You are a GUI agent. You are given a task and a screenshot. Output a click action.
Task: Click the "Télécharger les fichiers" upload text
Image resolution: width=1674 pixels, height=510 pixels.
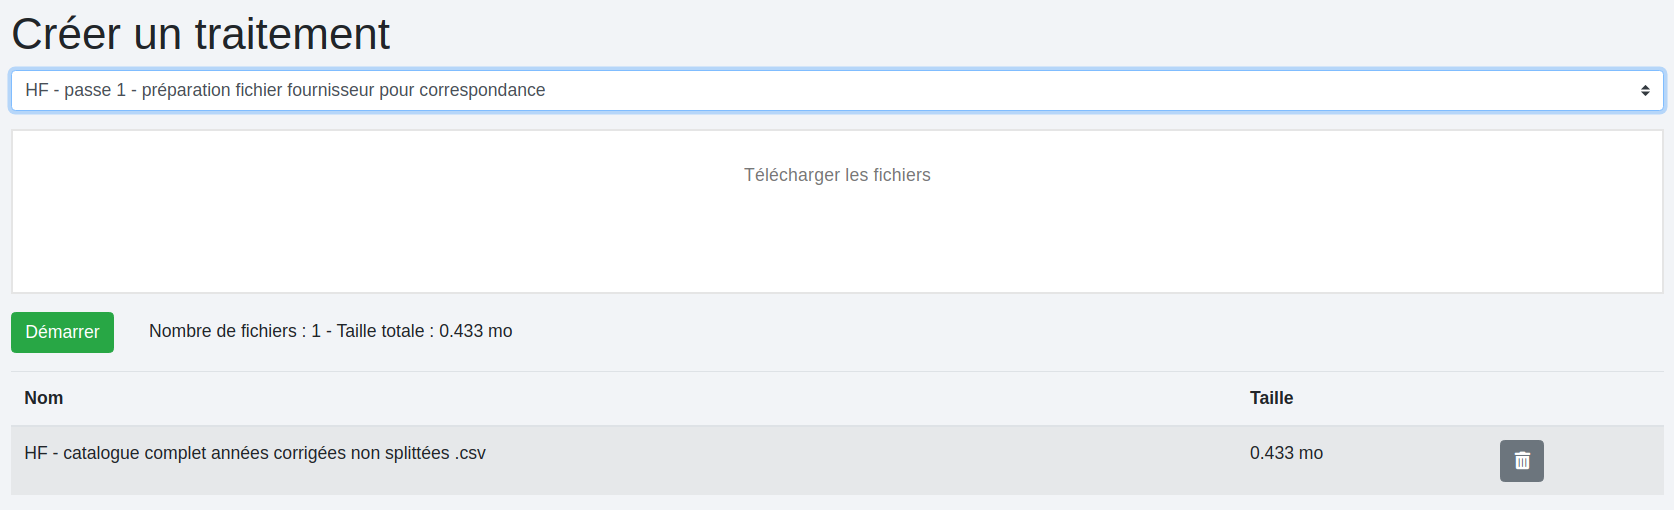coord(837,175)
